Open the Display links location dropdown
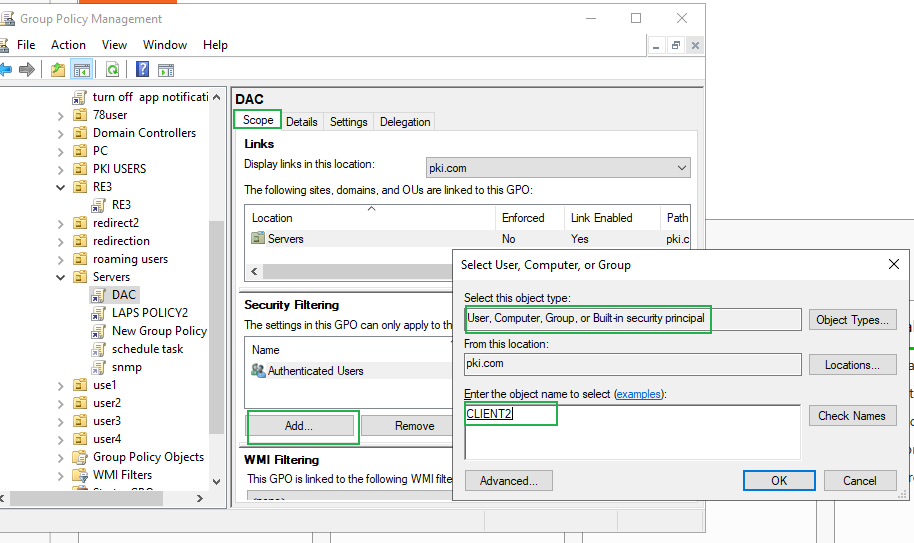Viewport: 914px width, 543px height. coord(681,168)
